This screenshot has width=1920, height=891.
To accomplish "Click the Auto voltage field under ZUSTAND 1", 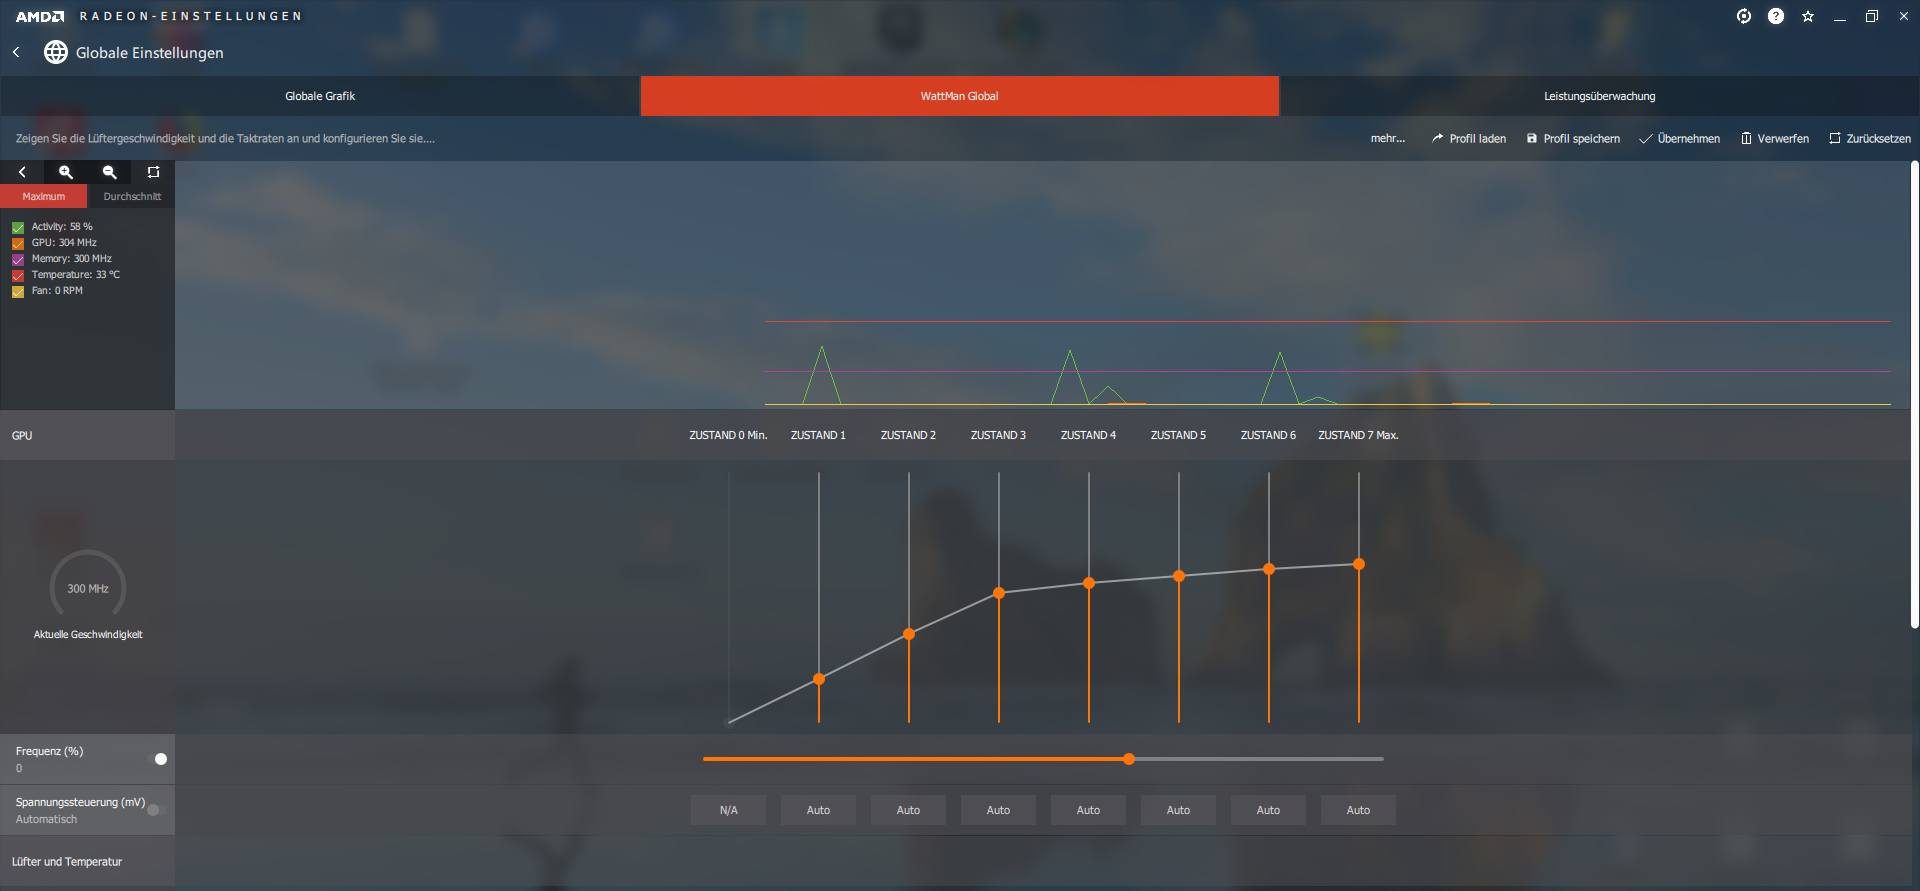I will [818, 810].
